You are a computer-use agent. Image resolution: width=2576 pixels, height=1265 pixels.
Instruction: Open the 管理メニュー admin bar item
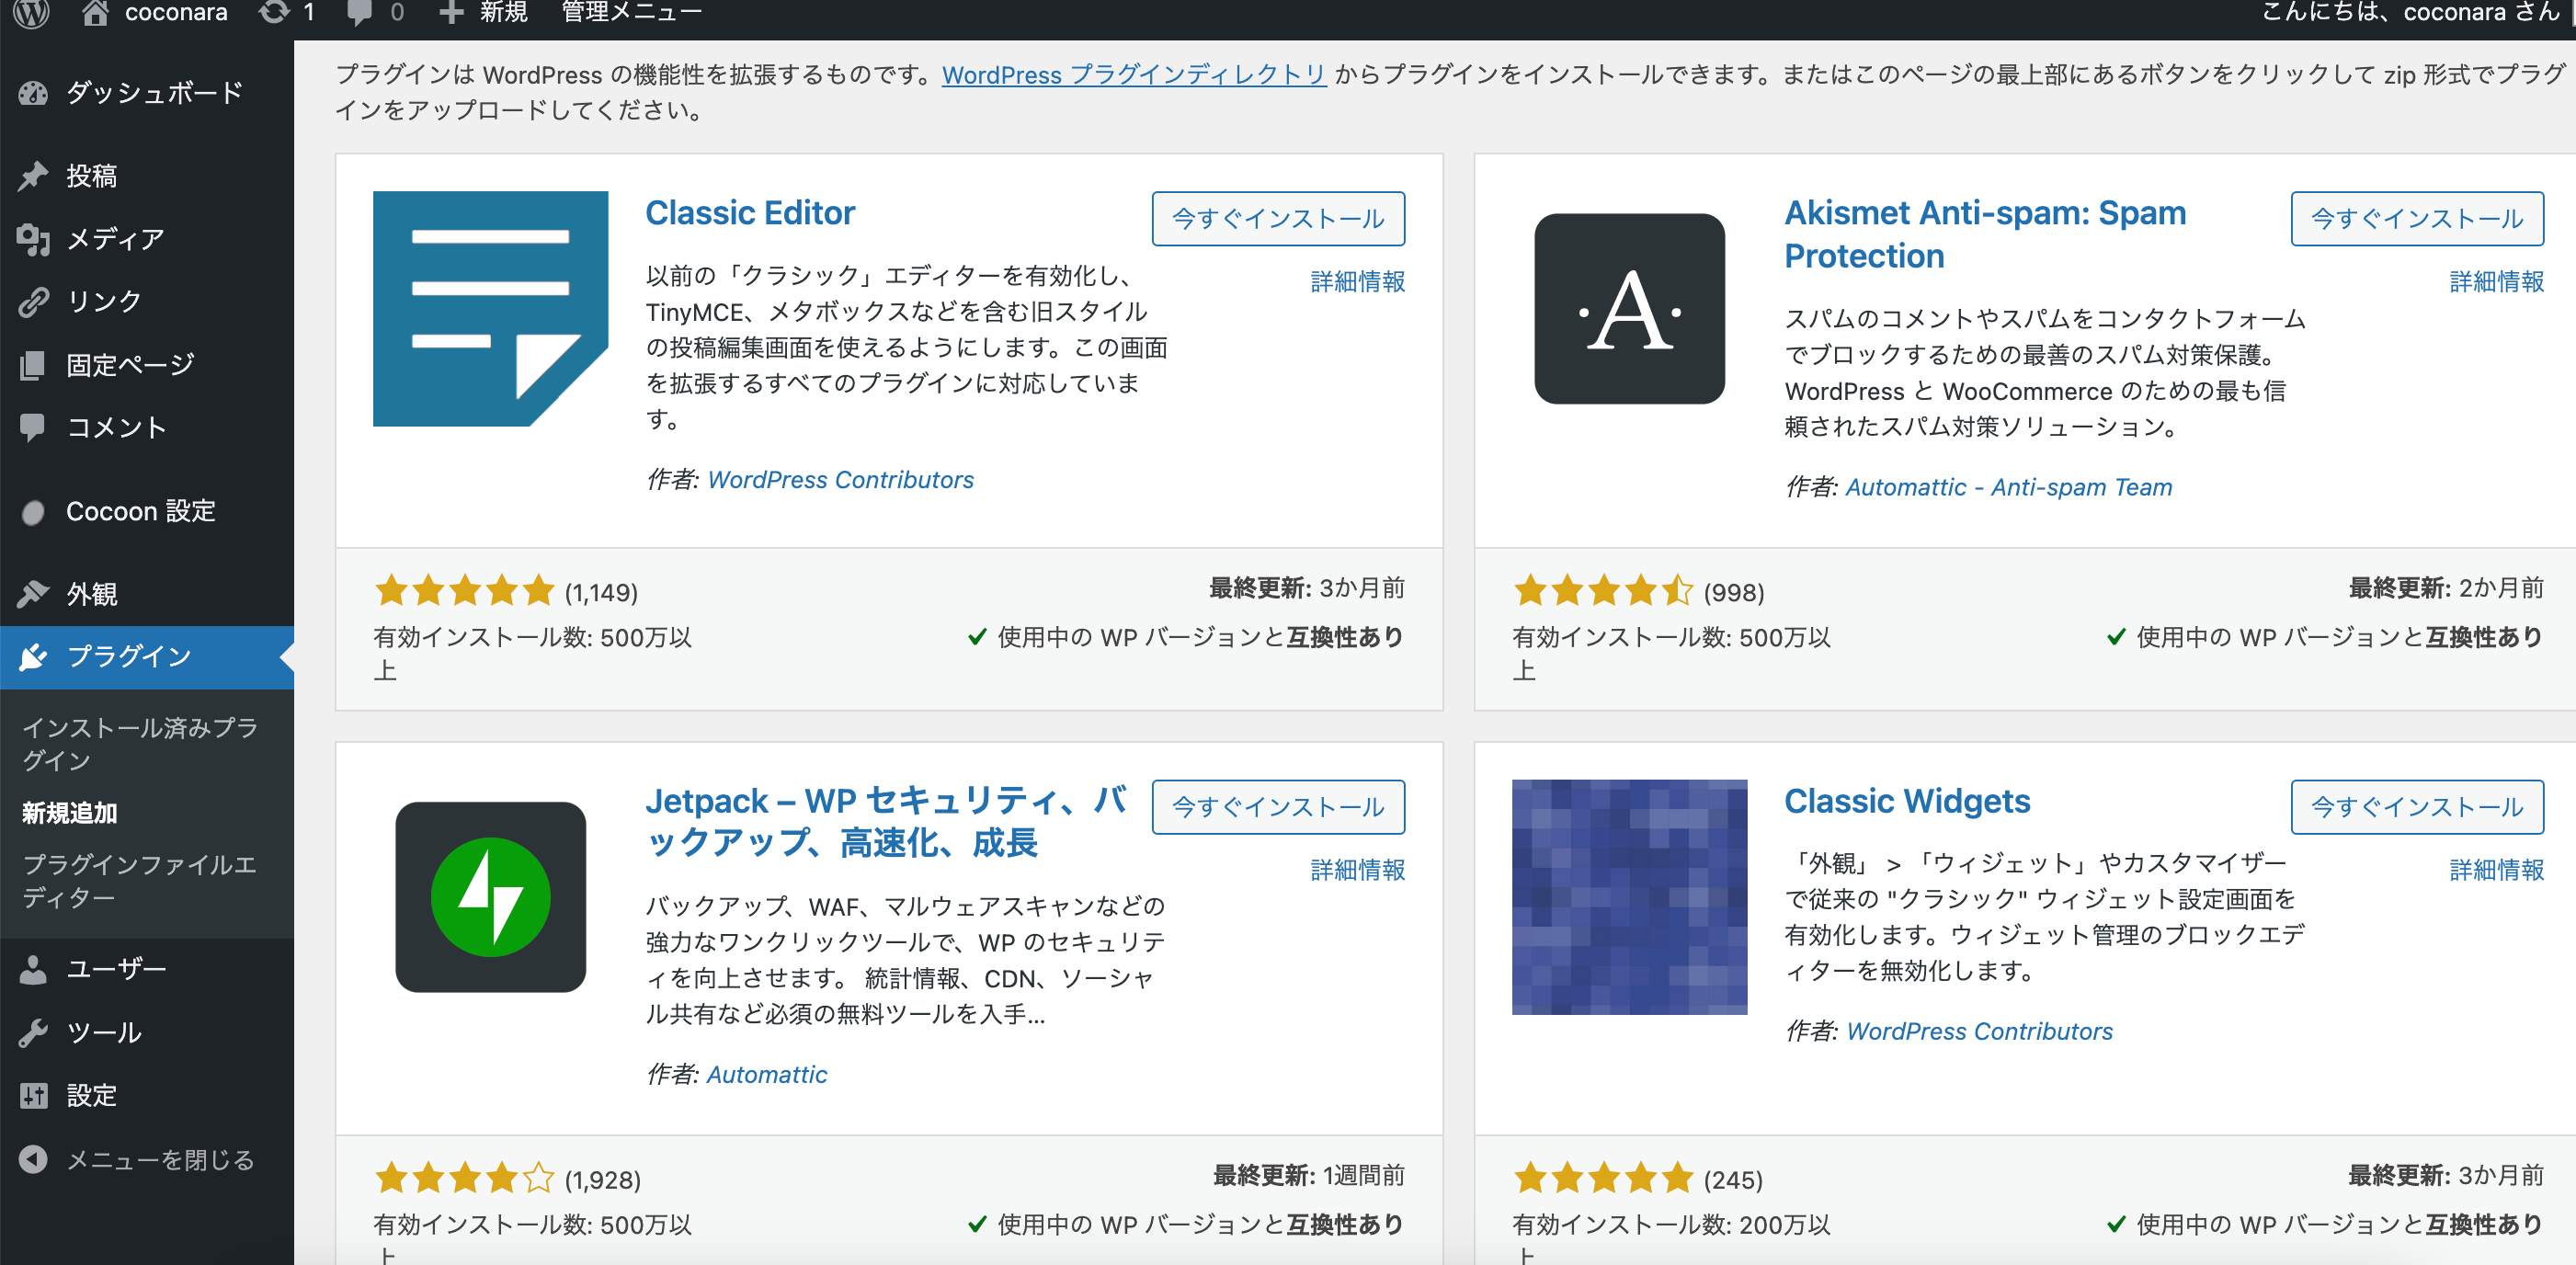(x=631, y=12)
